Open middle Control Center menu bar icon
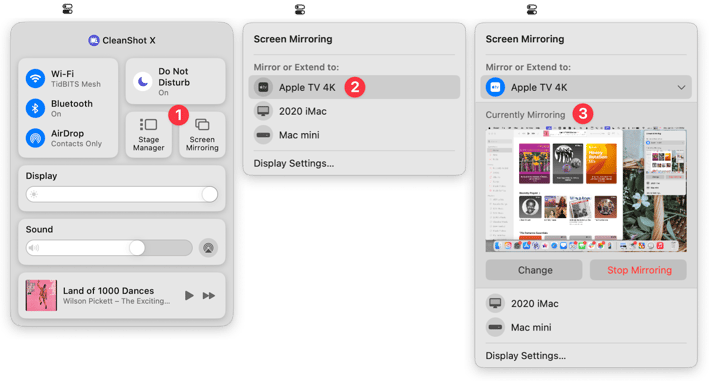This screenshot has width=709, height=381. 300,9
